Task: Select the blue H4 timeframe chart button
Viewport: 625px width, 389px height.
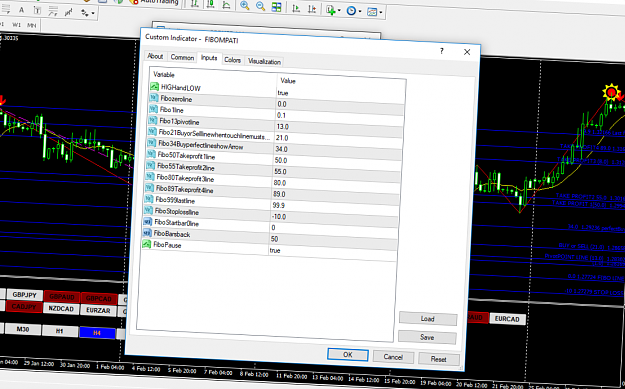Action: point(97,333)
